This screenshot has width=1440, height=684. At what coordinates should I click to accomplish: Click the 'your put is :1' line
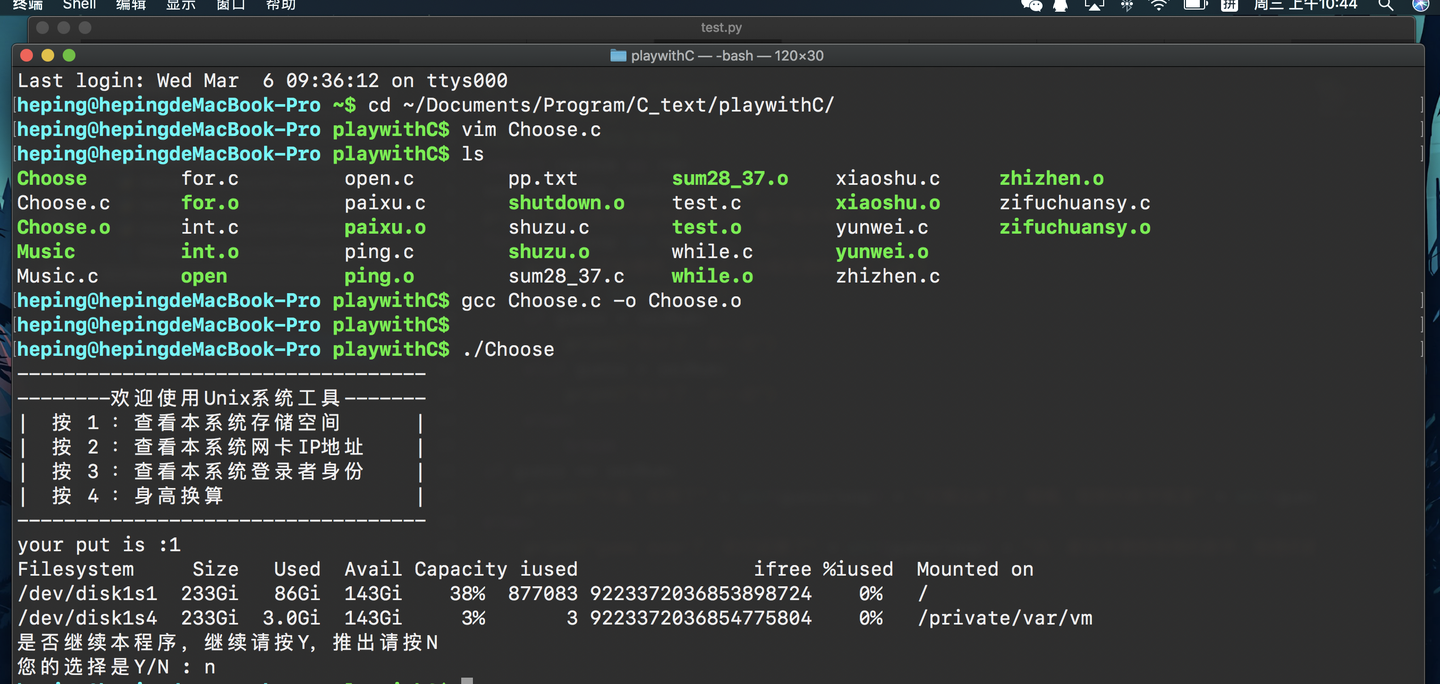point(99,546)
